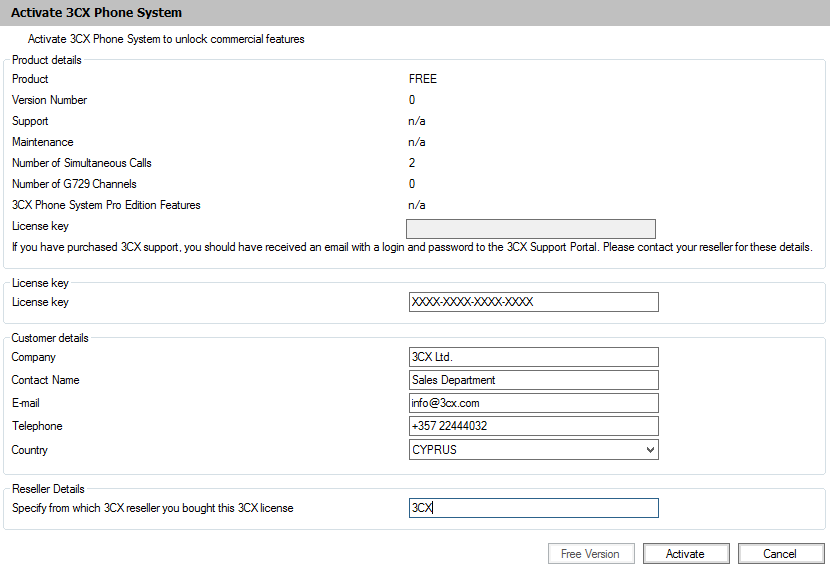Click the E-mail field with info@3cx.com
The image size is (830, 568).
click(534, 403)
